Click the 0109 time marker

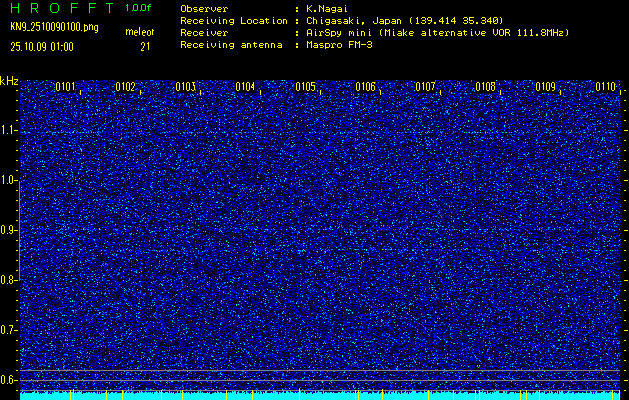pos(545,87)
